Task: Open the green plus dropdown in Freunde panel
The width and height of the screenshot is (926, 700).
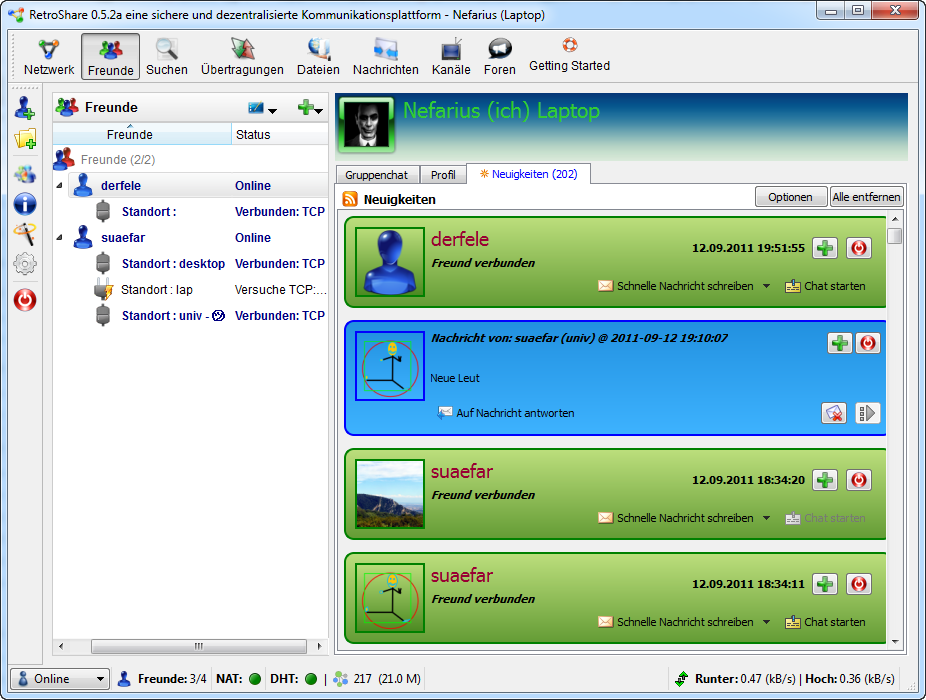Action: 310,108
